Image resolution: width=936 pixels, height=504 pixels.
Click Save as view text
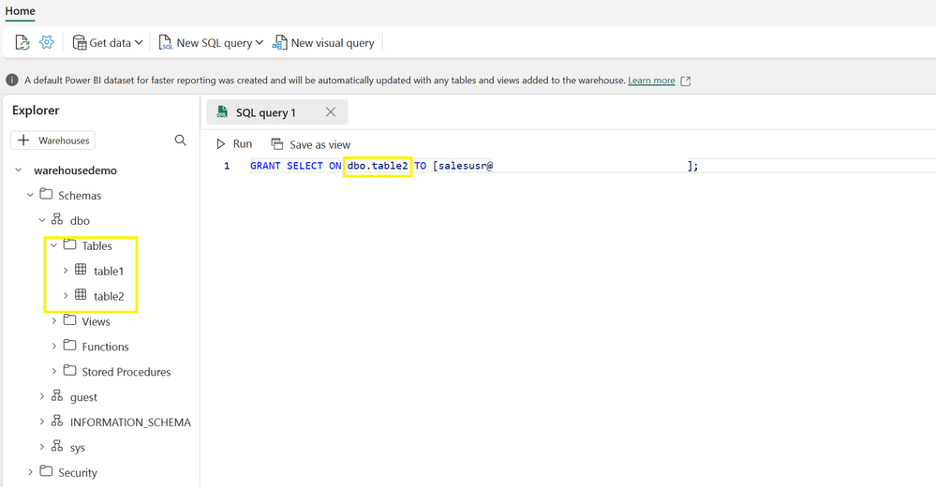[x=320, y=145]
